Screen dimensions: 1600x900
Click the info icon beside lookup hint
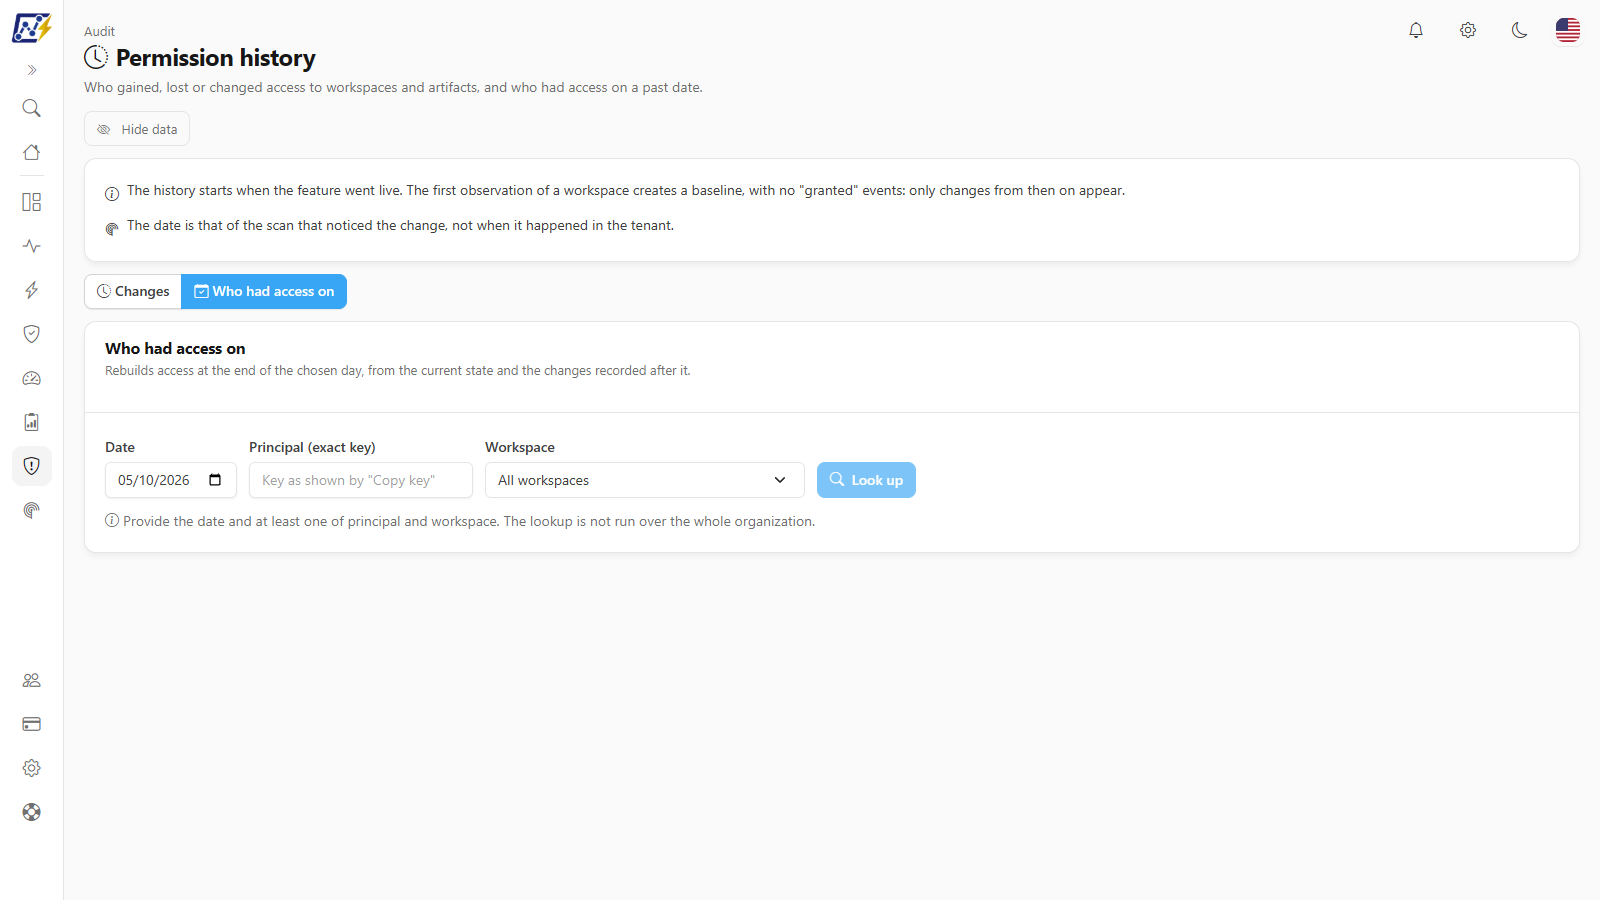point(112,520)
